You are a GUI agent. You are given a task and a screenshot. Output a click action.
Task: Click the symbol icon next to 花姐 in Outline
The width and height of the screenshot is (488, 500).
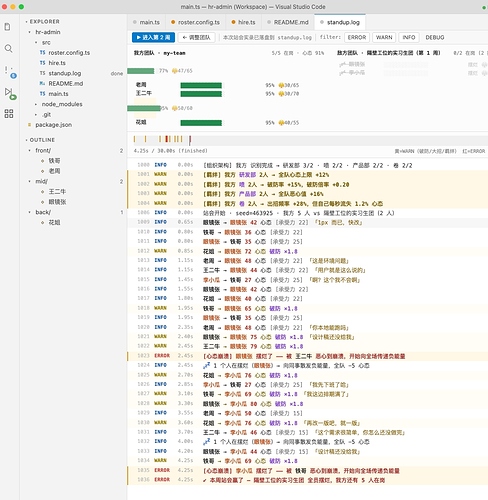click(42, 222)
